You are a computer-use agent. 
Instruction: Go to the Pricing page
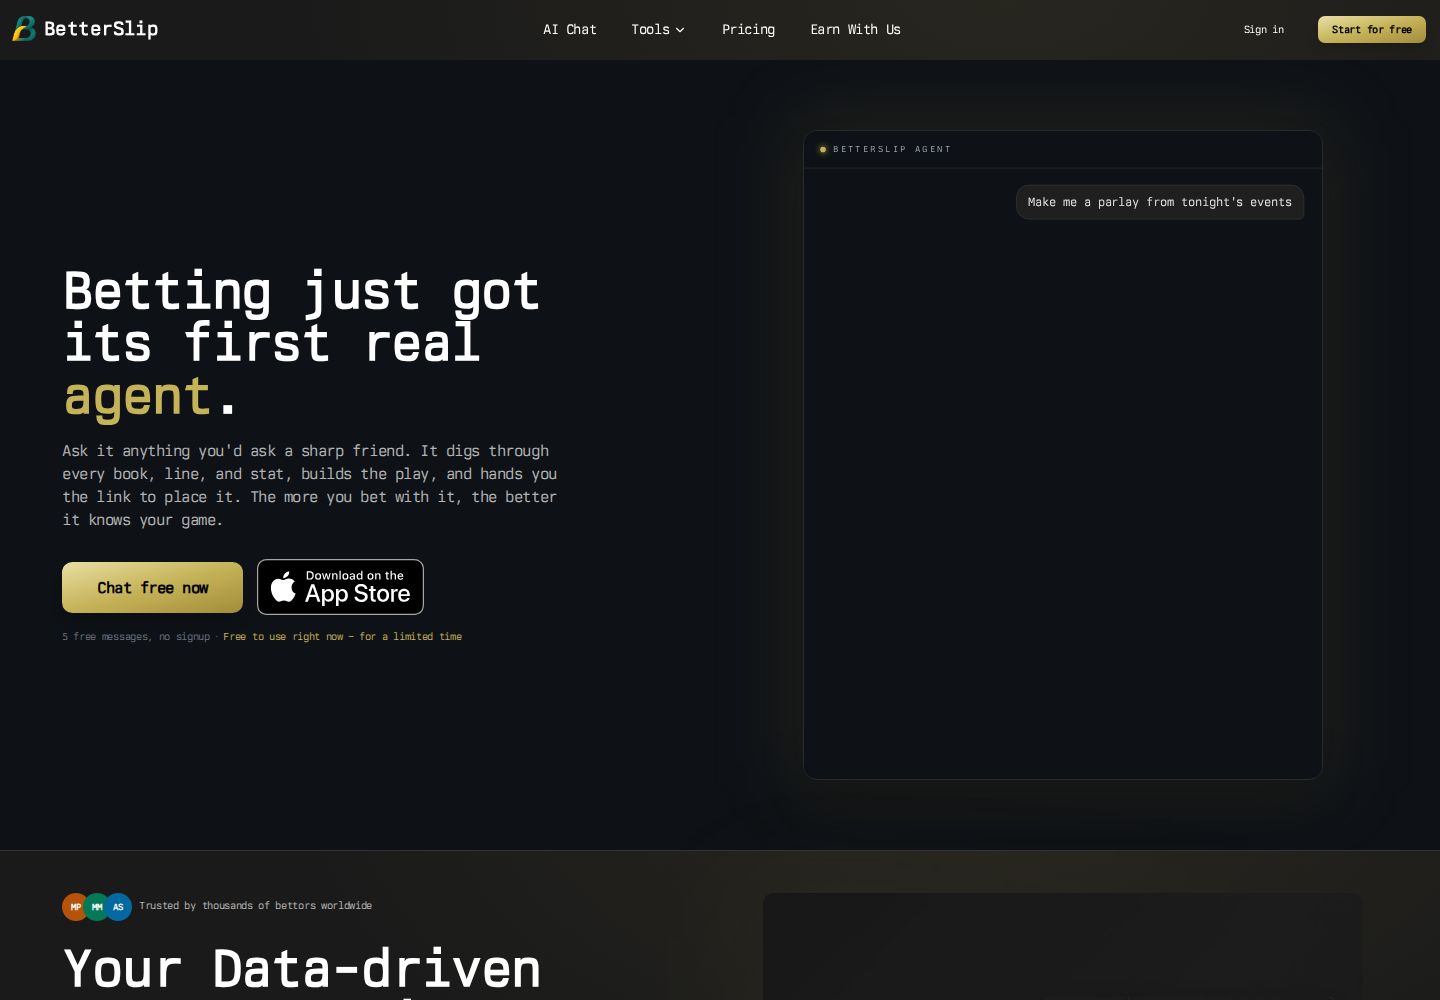tap(748, 30)
